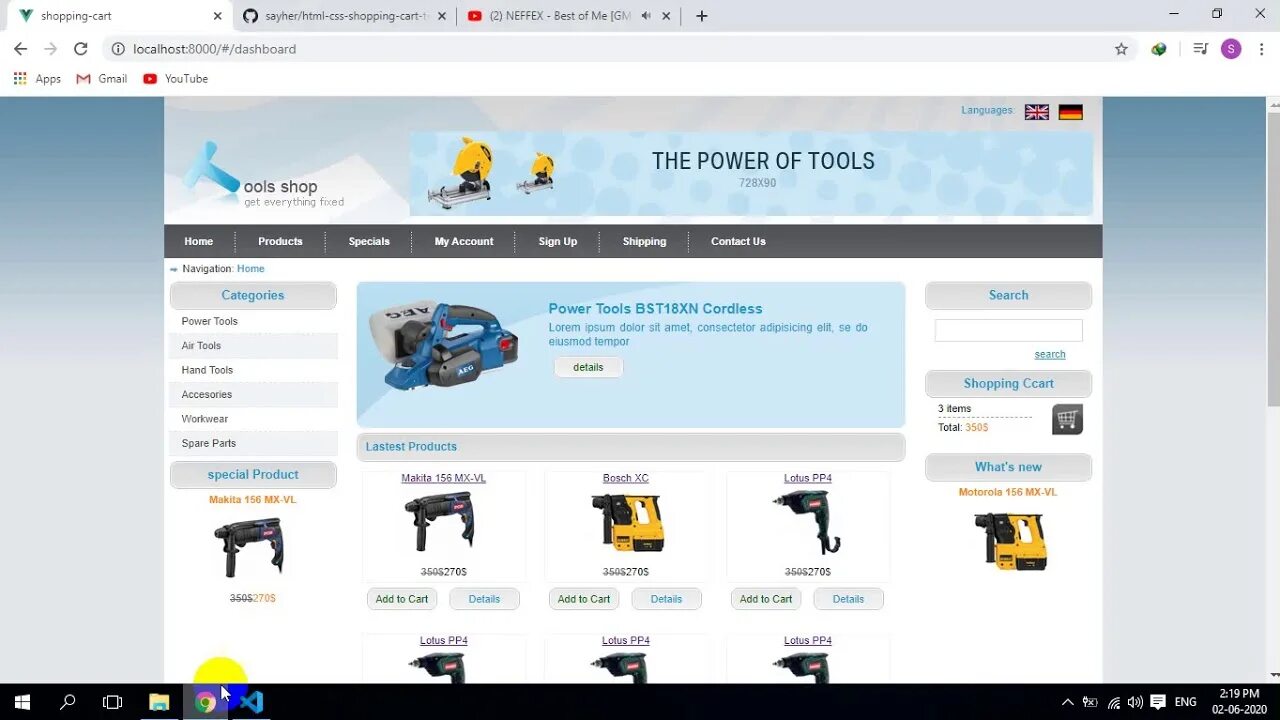
Task: Open the Motorola 156 MX-VL title link
Action: tap(1008, 492)
